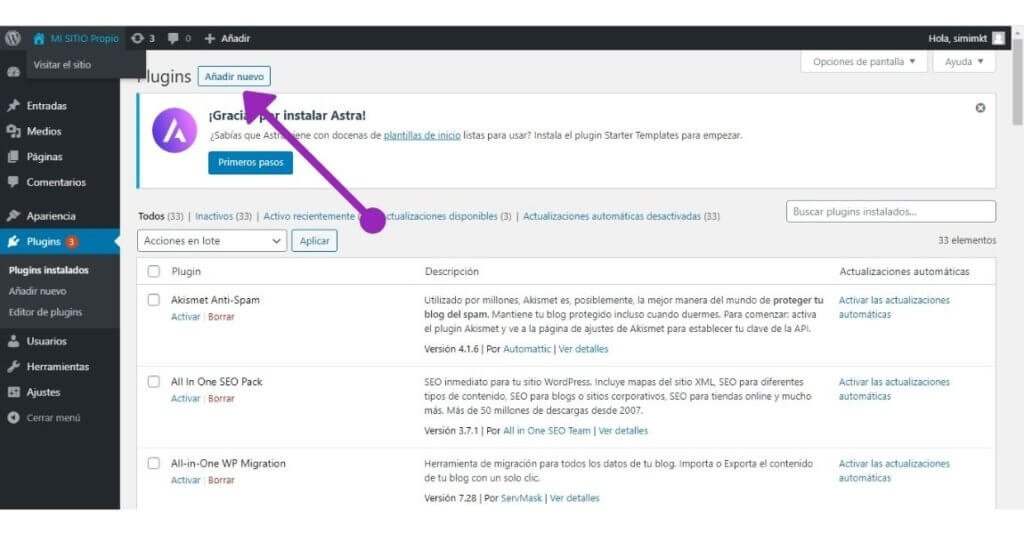Click the pages icon for Páginas
Screen dimensions: 1024x534
13,157
